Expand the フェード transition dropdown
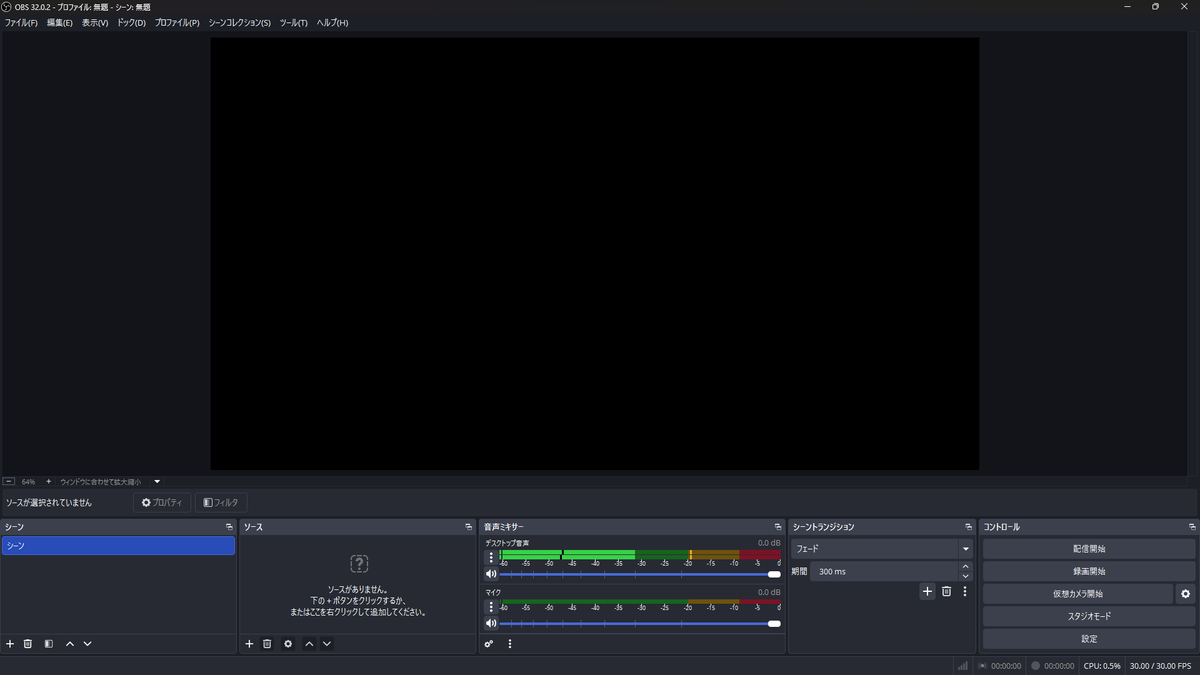The width and height of the screenshot is (1200, 675). 965,549
